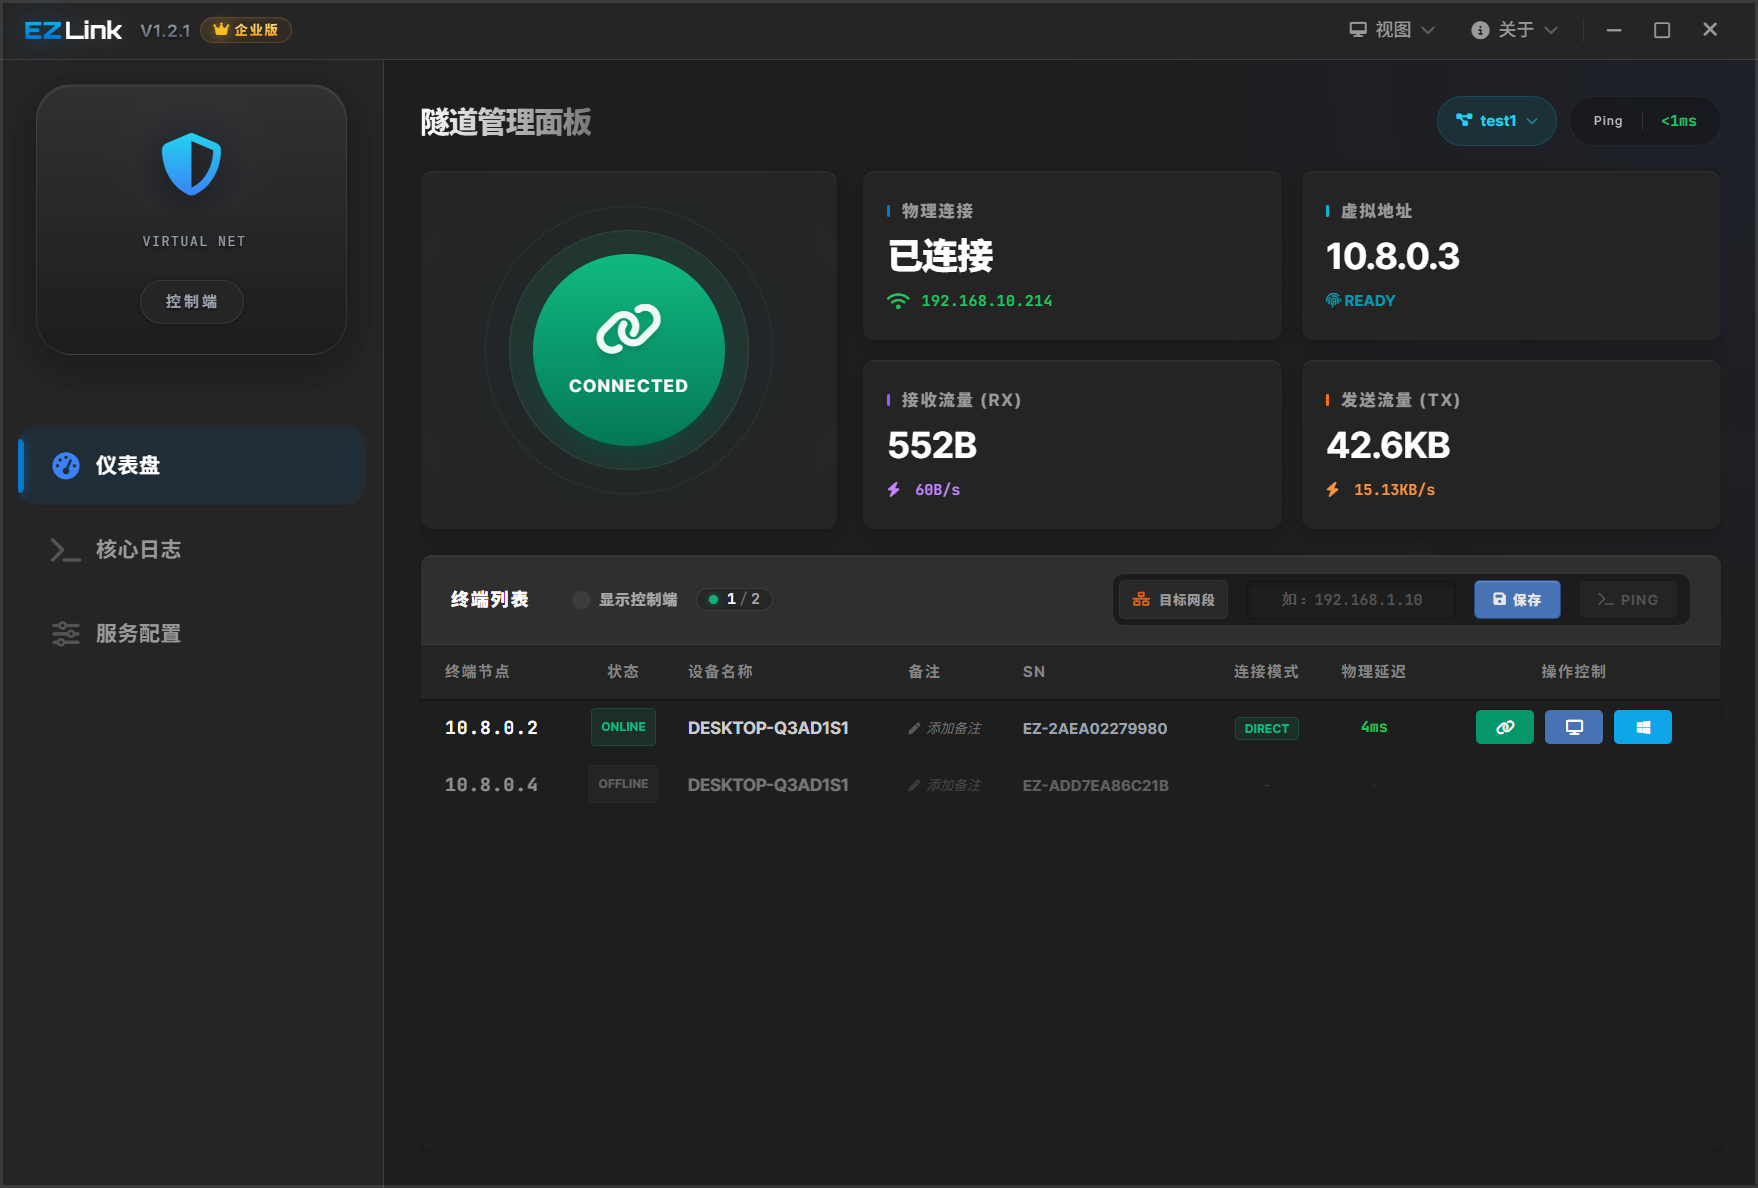Click the green link icon for 10.8.0.2
Image resolution: width=1758 pixels, height=1188 pixels.
(1504, 727)
